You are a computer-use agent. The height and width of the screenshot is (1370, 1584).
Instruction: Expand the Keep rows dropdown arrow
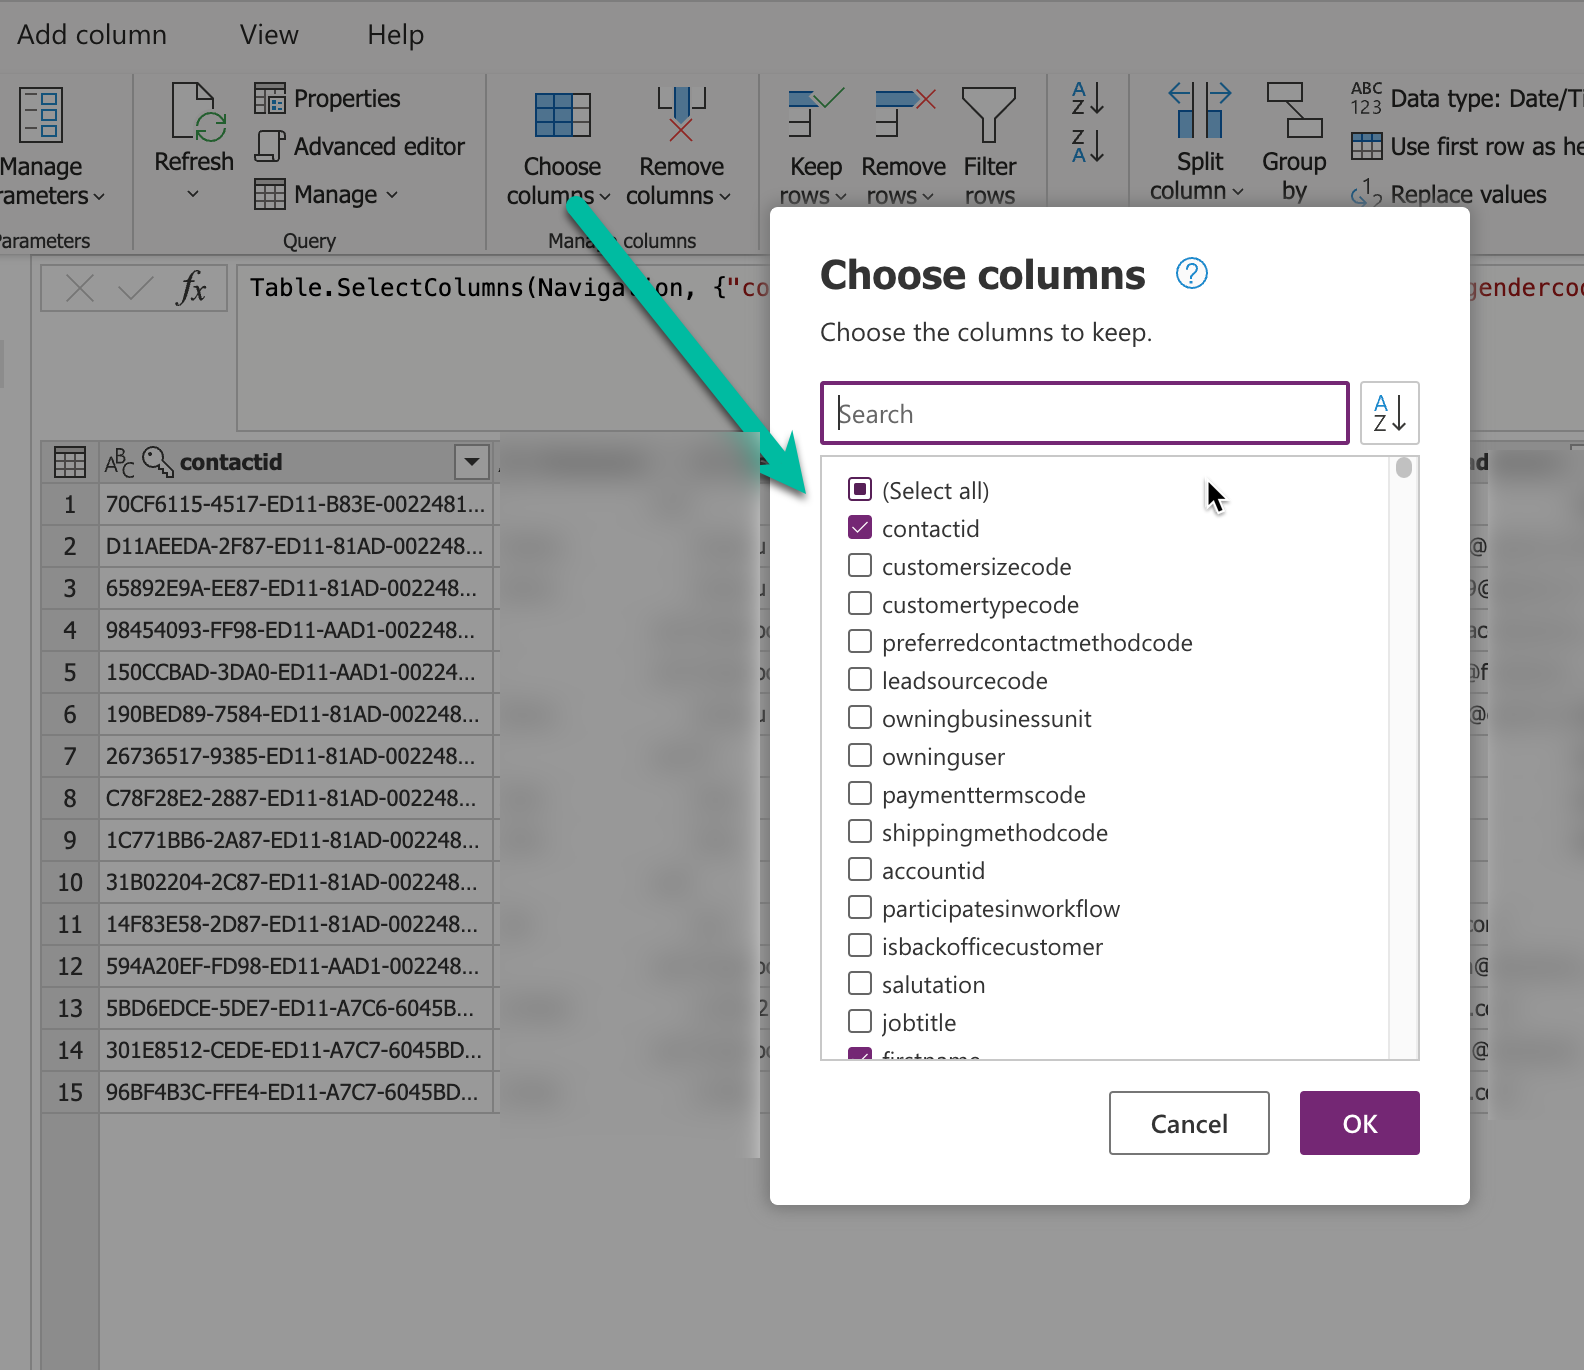click(x=841, y=196)
